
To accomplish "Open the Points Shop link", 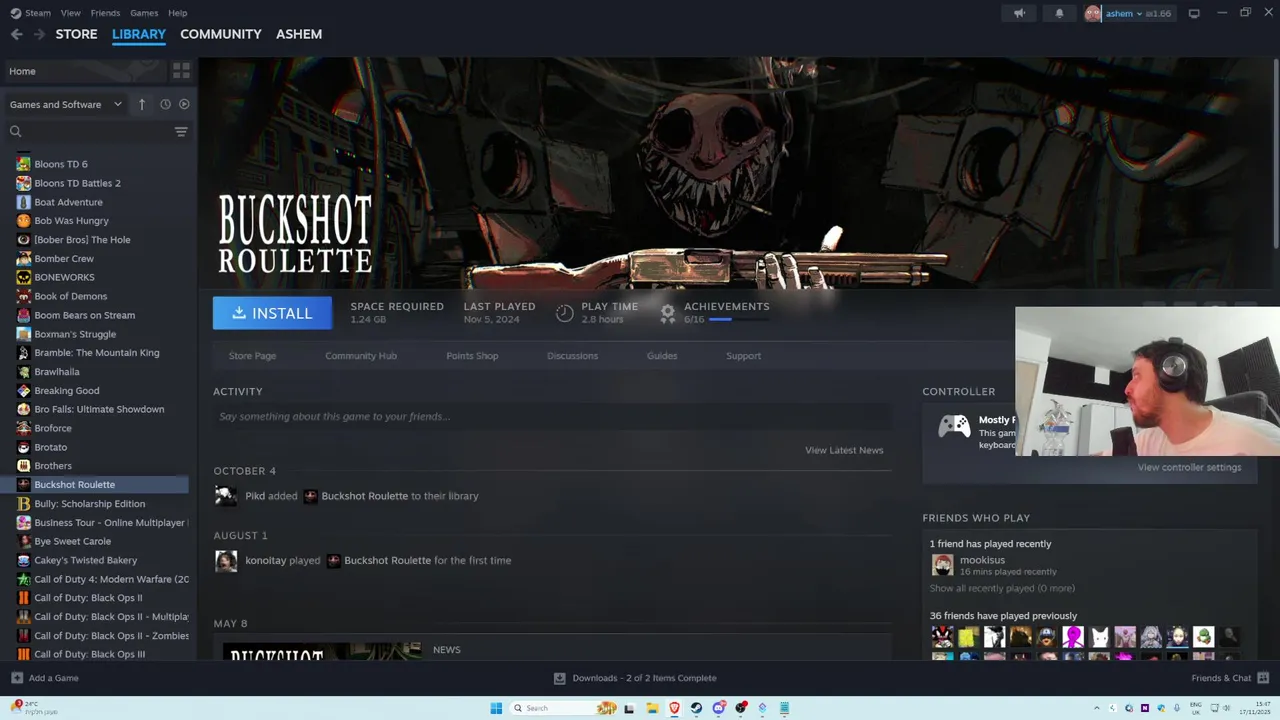I will coord(472,356).
